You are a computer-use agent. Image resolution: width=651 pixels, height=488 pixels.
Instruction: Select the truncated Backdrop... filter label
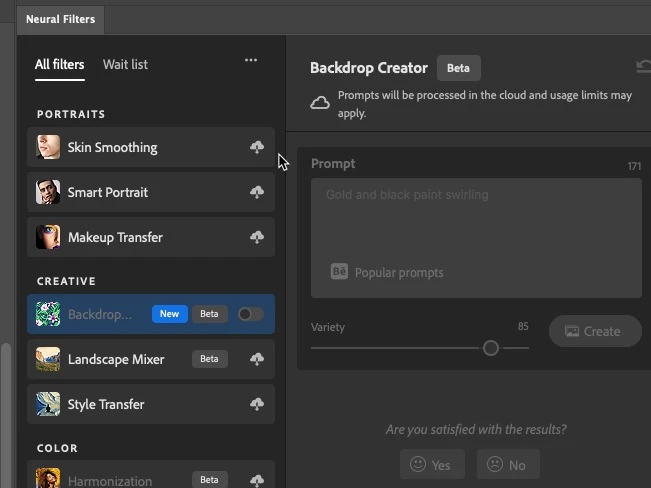(x=100, y=314)
